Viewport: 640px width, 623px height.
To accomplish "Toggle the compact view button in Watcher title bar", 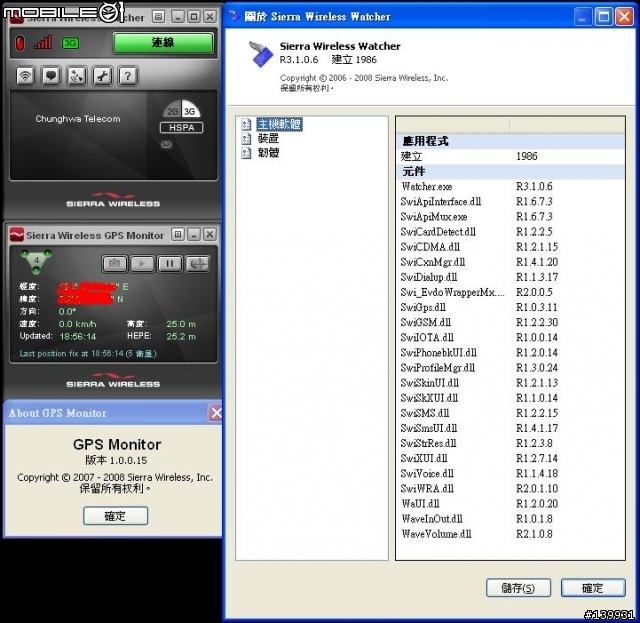I will point(158,16).
